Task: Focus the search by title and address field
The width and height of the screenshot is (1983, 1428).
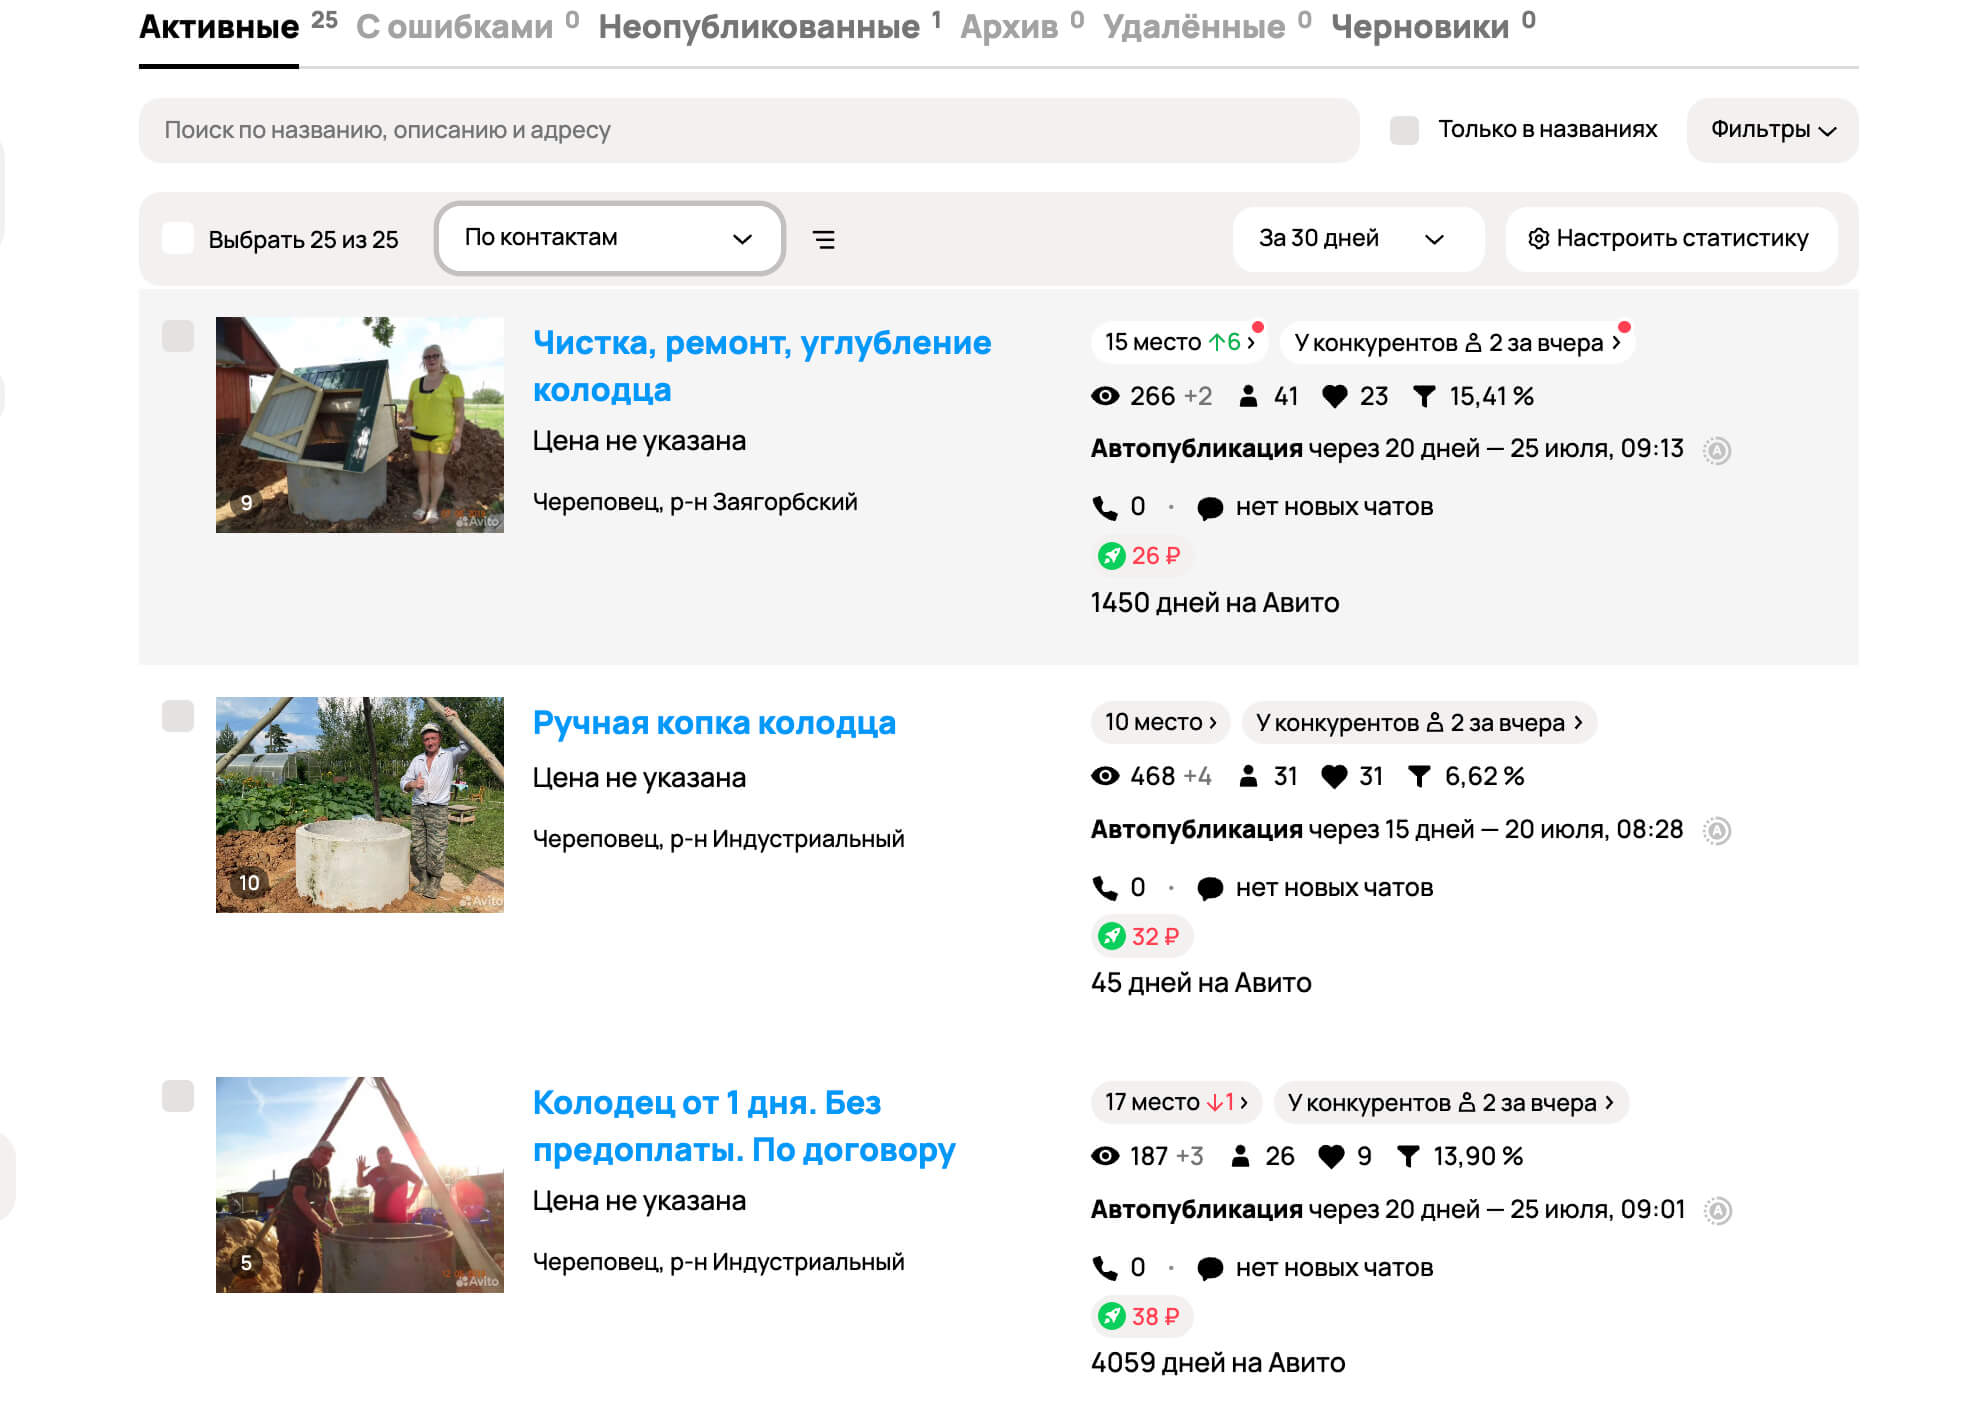Action: (749, 130)
